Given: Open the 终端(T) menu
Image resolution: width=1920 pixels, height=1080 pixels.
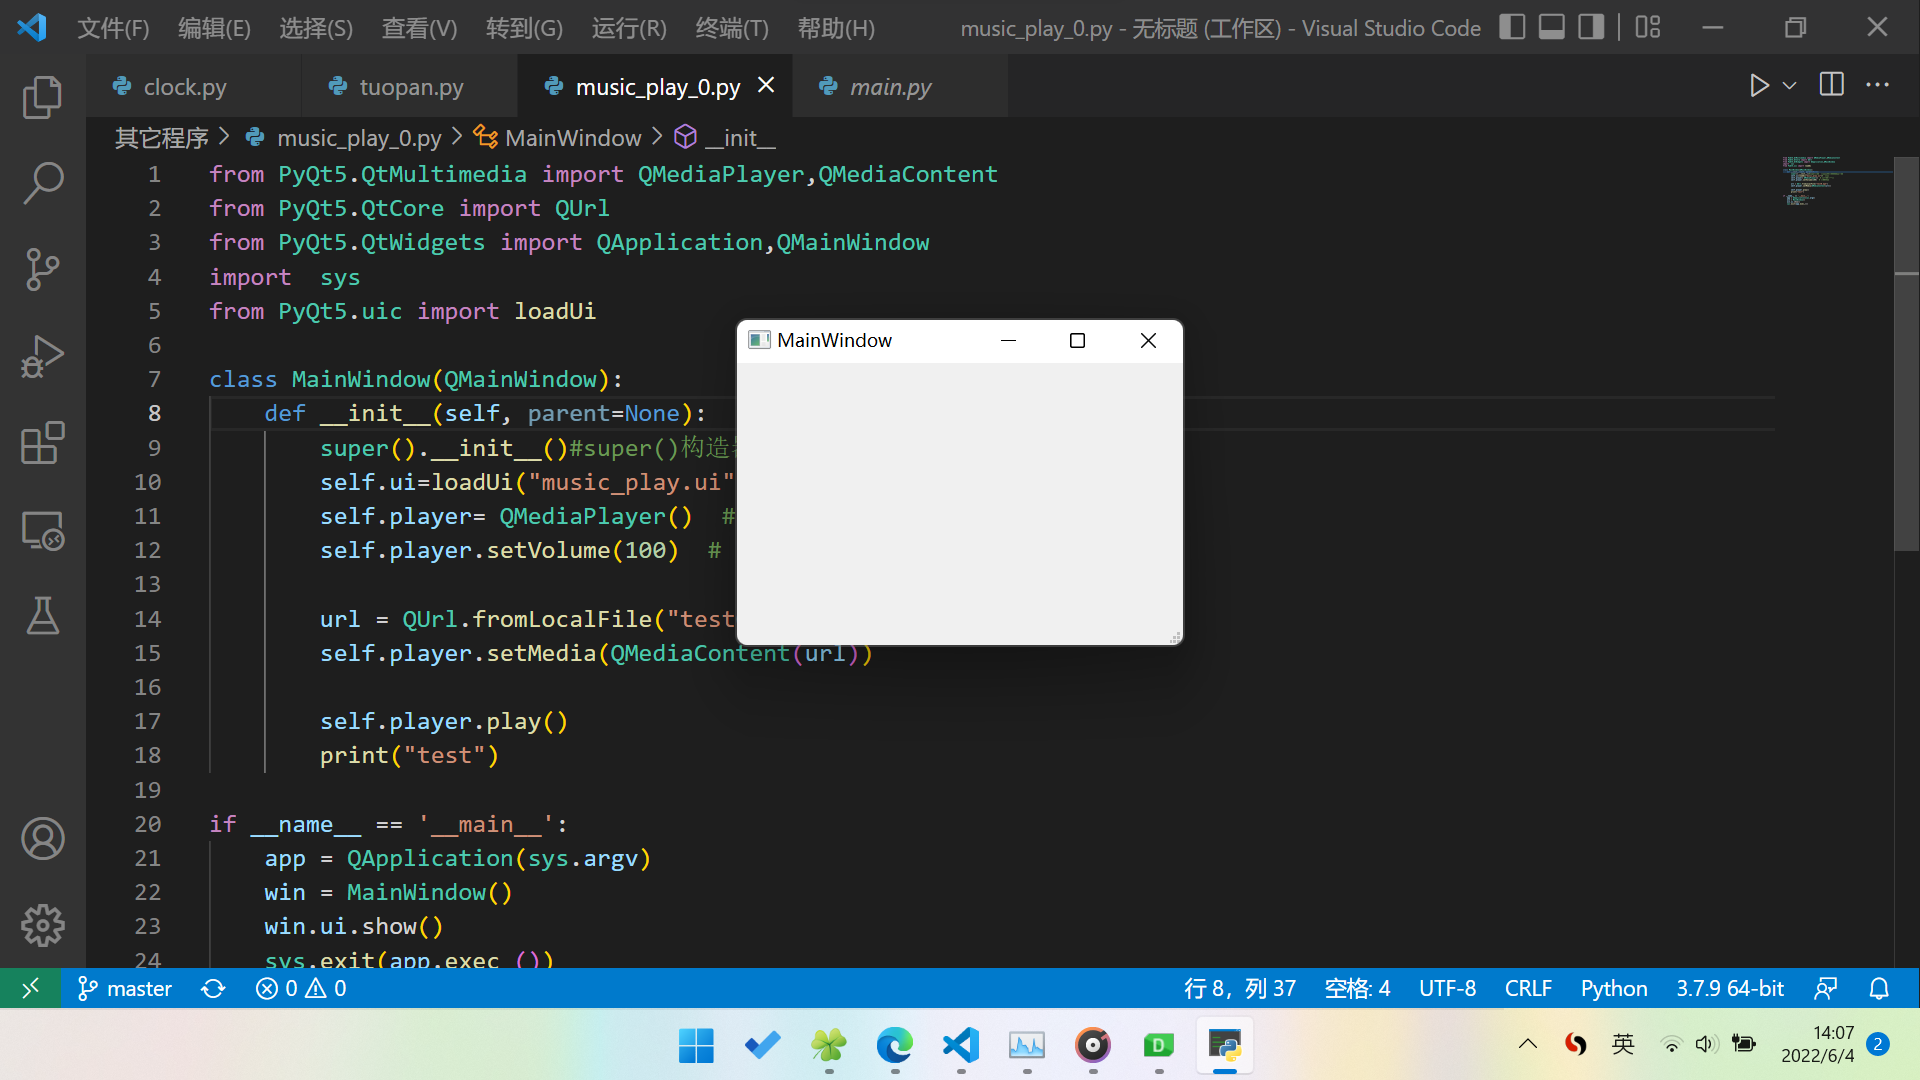Looking at the screenshot, I should click(732, 28).
